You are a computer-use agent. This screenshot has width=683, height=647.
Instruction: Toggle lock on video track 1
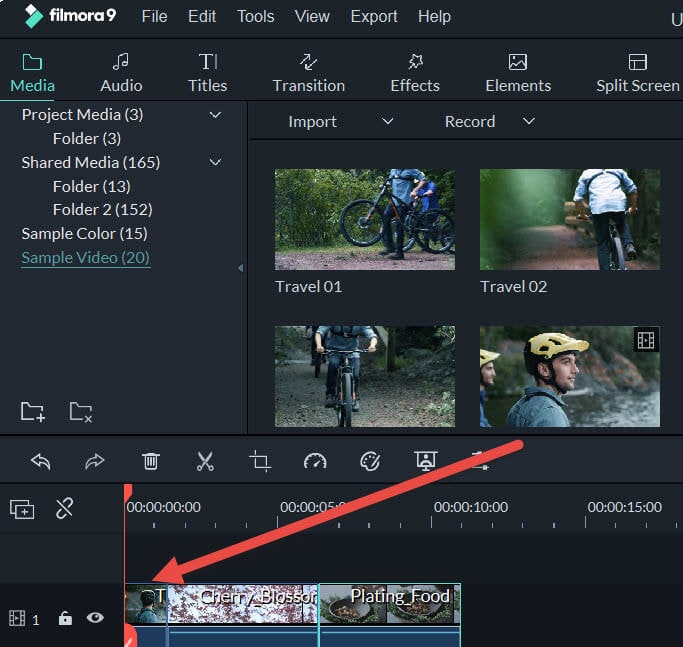[x=65, y=619]
